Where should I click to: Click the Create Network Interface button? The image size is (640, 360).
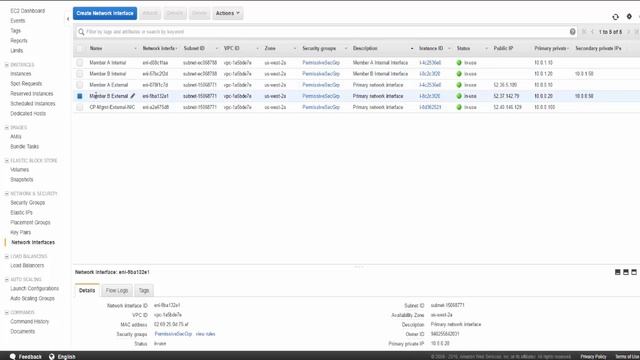[105, 13]
